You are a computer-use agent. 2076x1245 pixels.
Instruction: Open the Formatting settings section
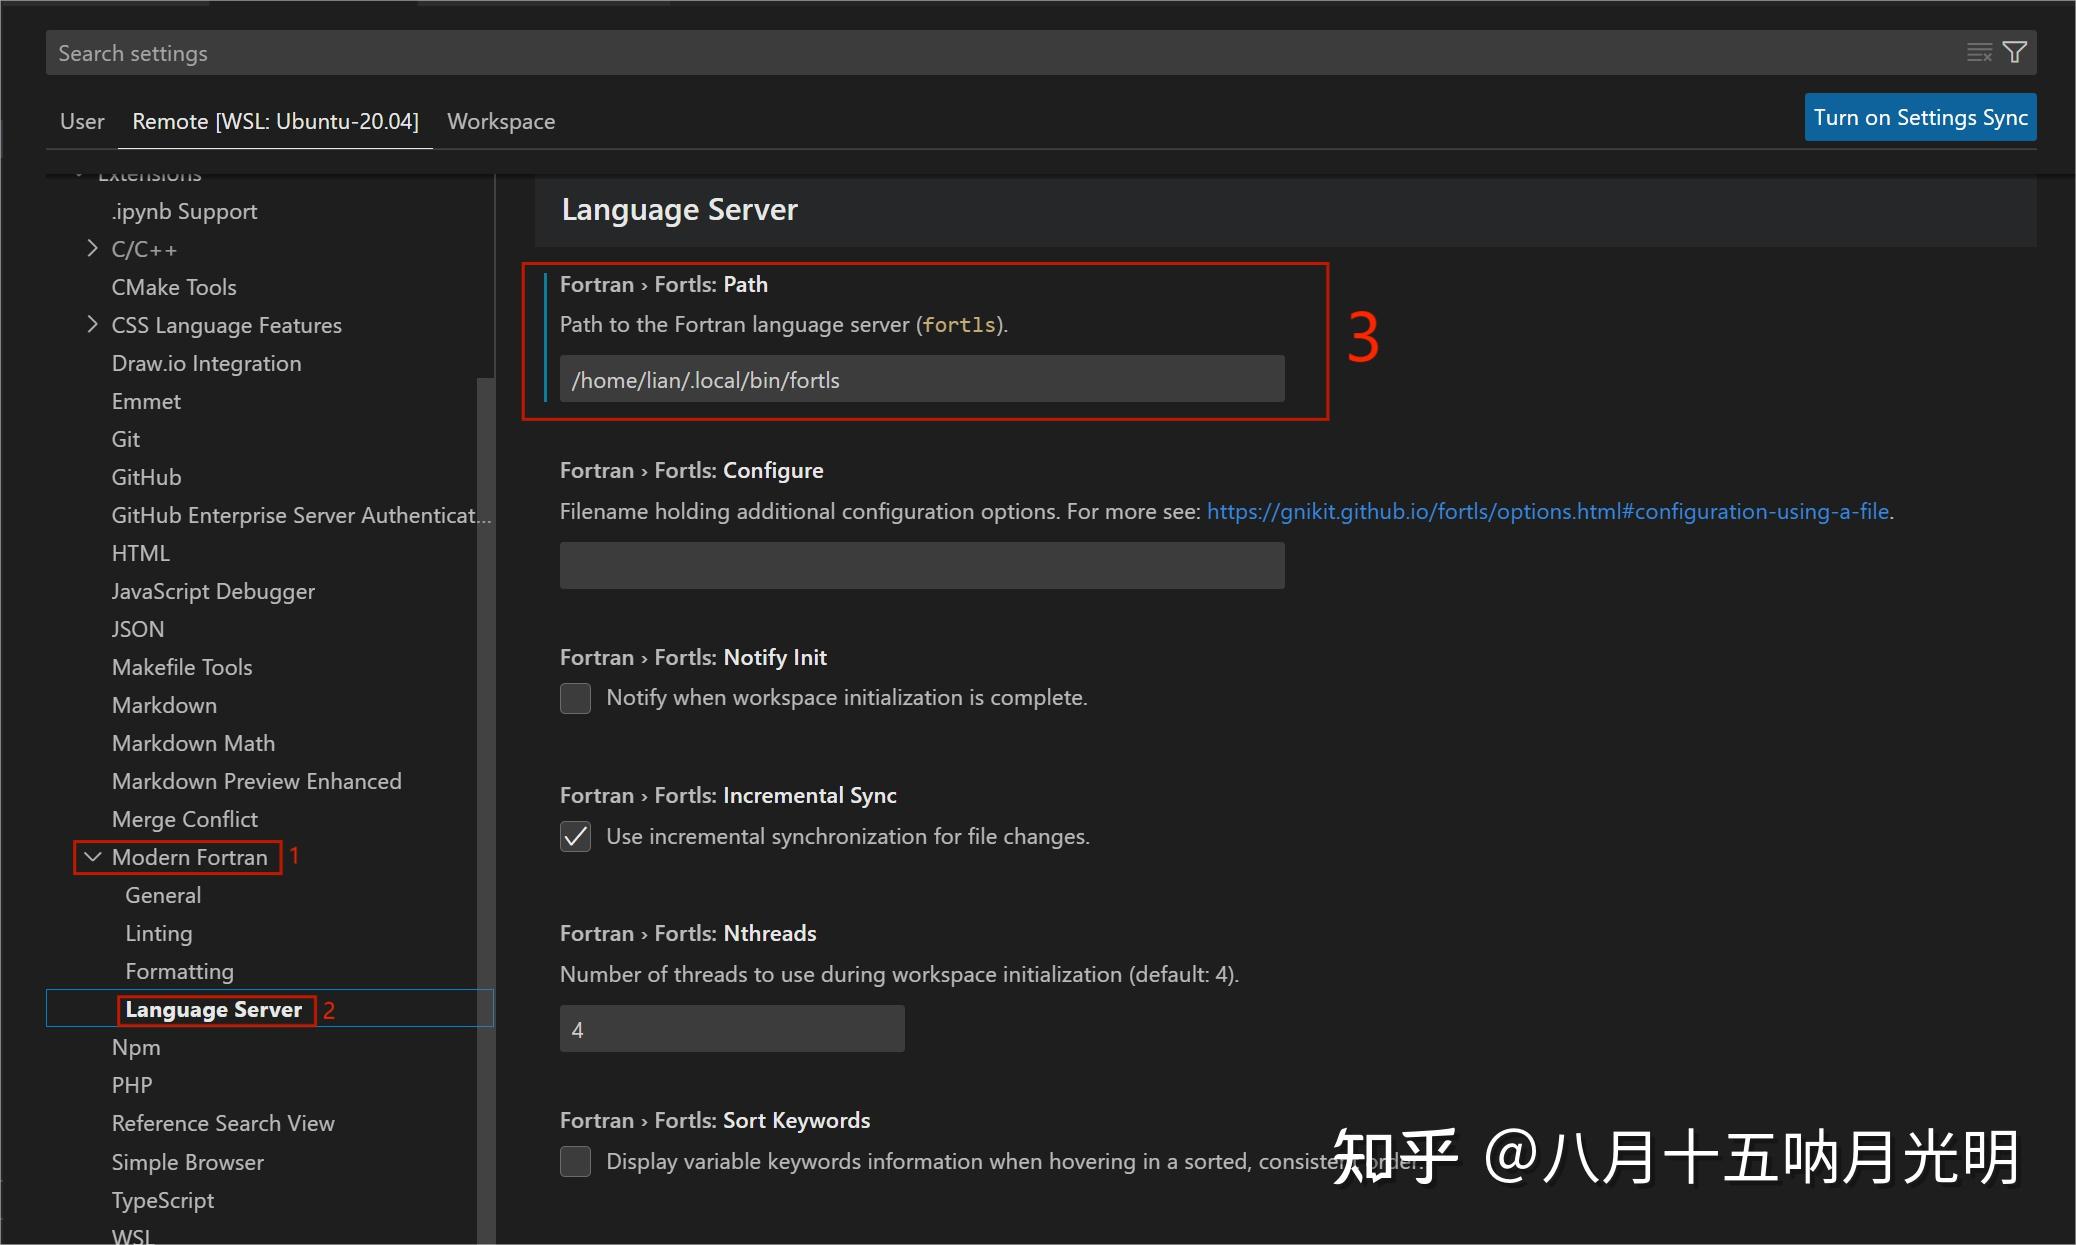click(x=179, y=970)
